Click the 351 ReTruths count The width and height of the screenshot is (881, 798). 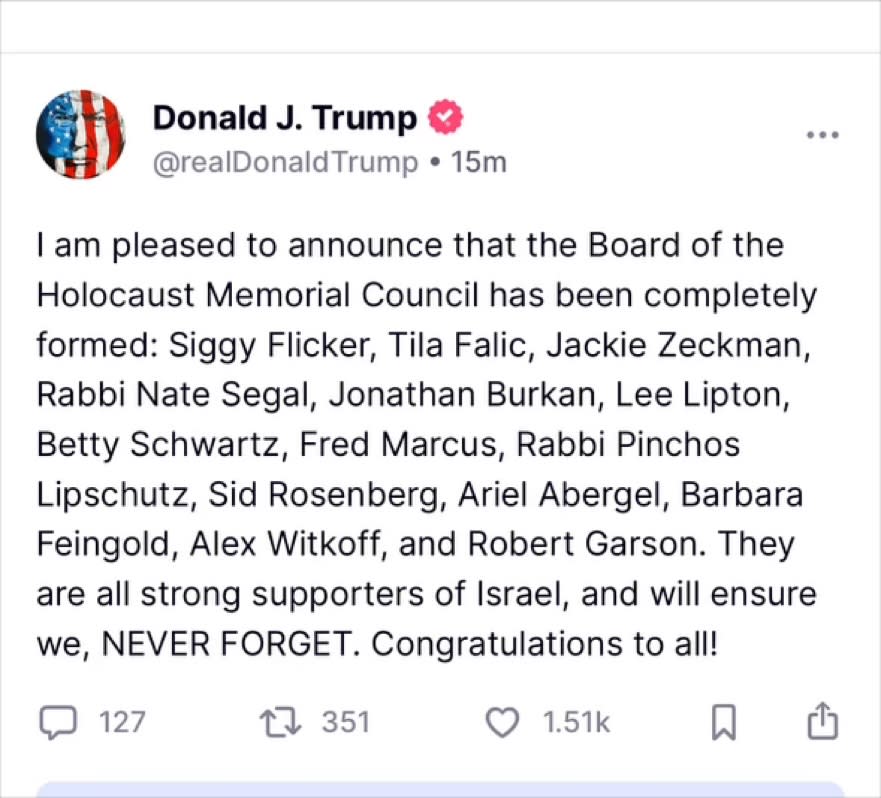point(345,721)
